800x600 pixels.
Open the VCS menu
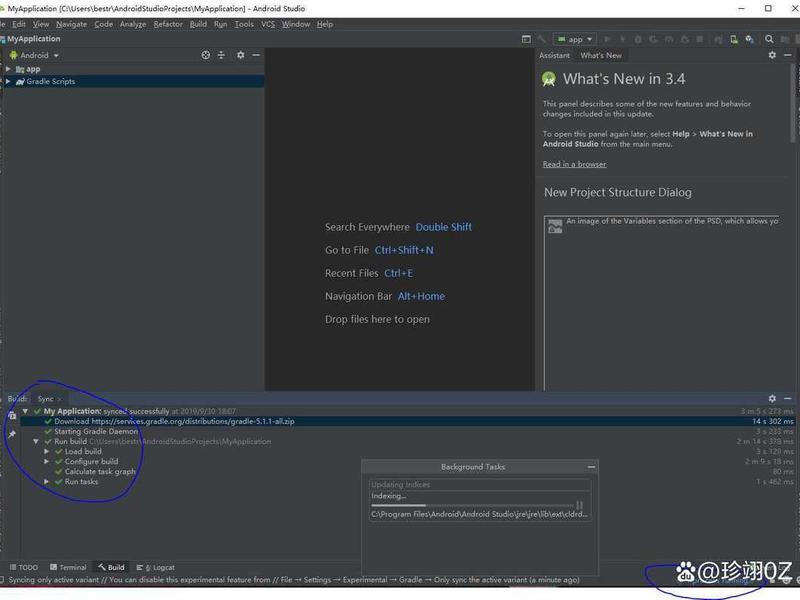point(268,24)
